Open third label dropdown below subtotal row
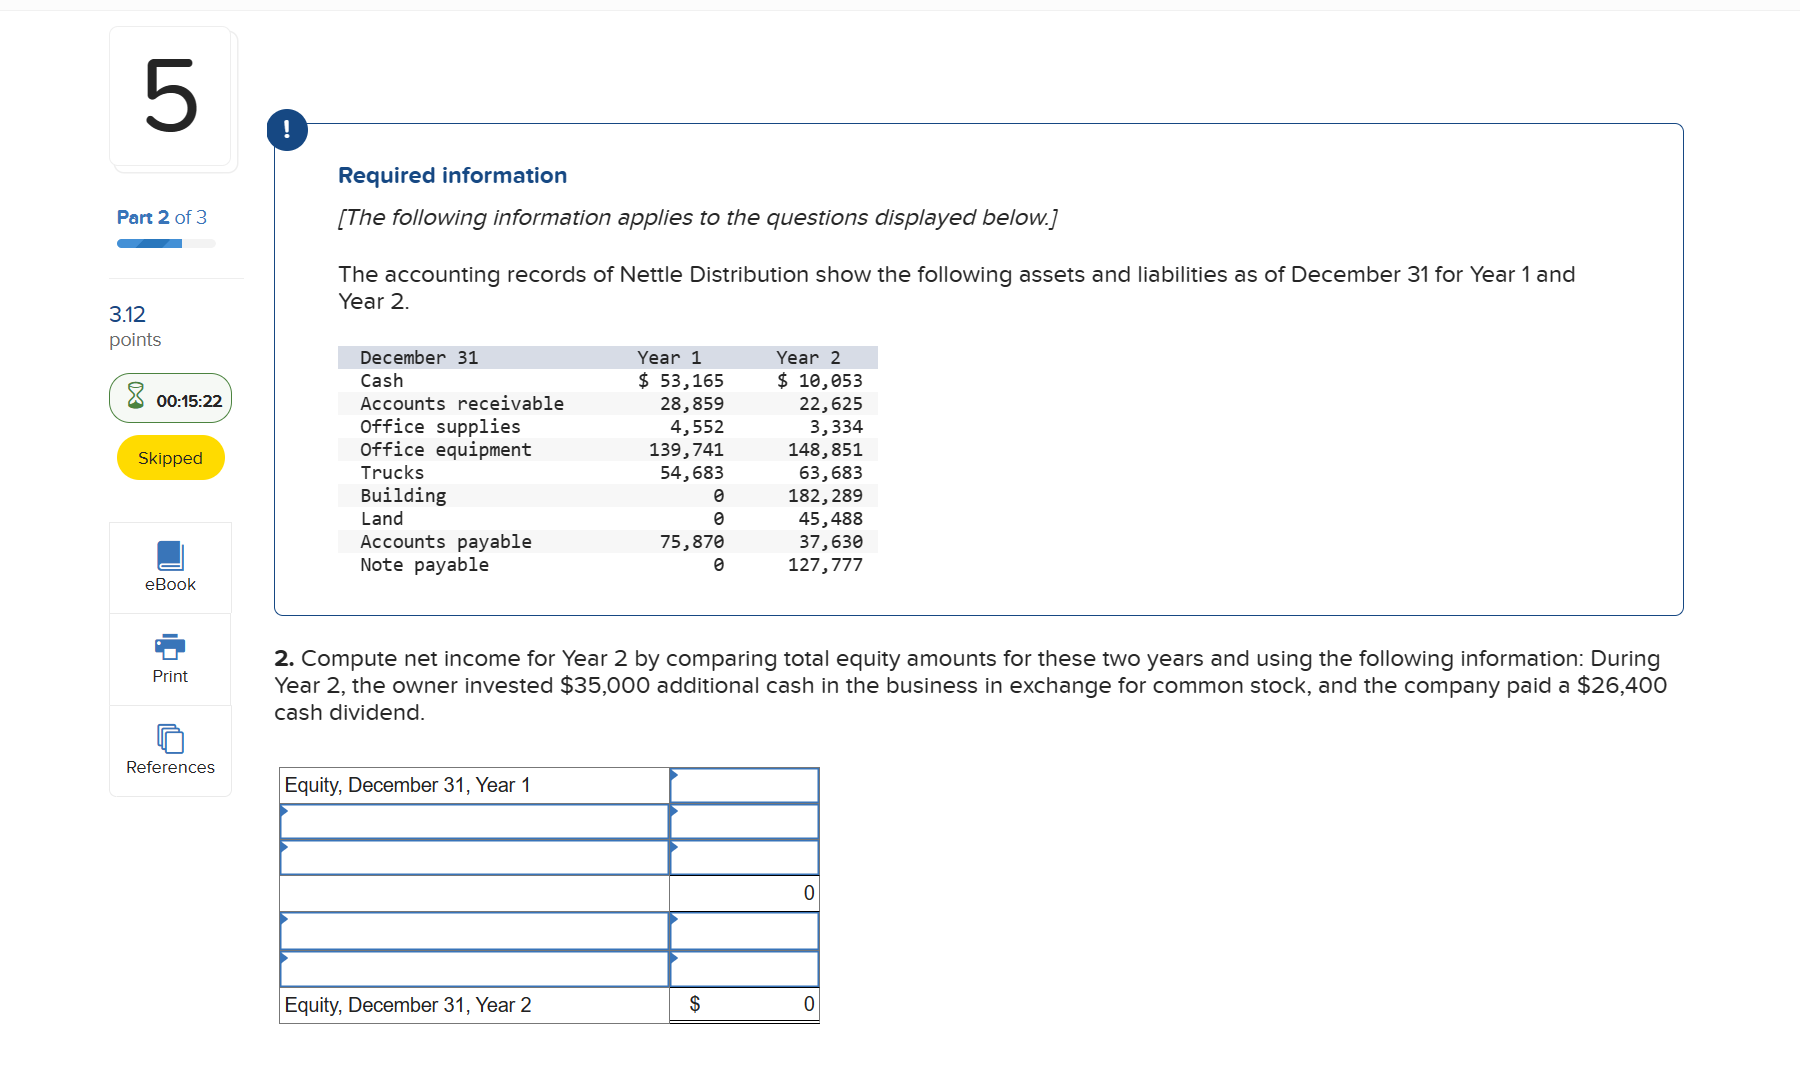The width and height of the screenshot is (1800, 1087). pos(474,931)
